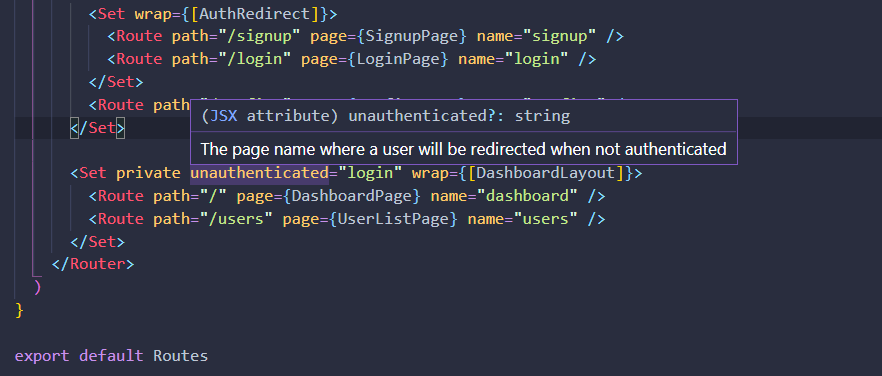Click the closing Set tag above the Router closing tag
The width and height of the screenshot is (882, 376).
(97, 241)
